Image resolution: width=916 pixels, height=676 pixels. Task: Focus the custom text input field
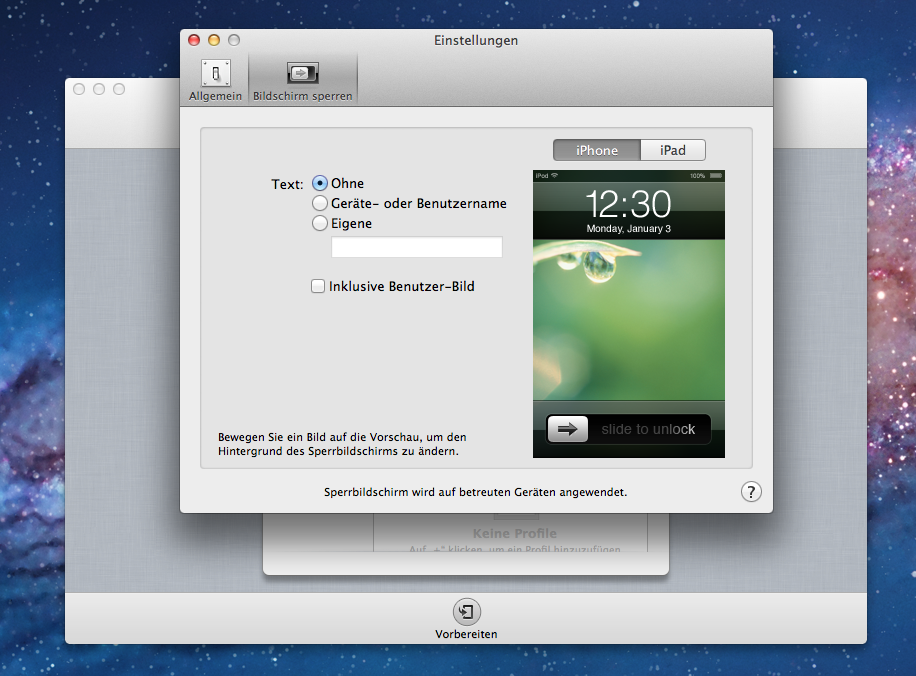tap(417, 247)
